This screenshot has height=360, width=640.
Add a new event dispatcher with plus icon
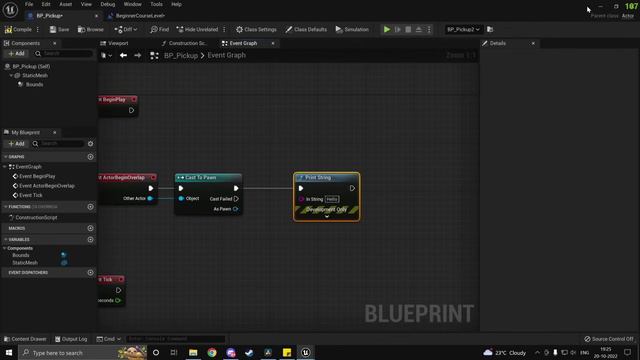point(91,273)
